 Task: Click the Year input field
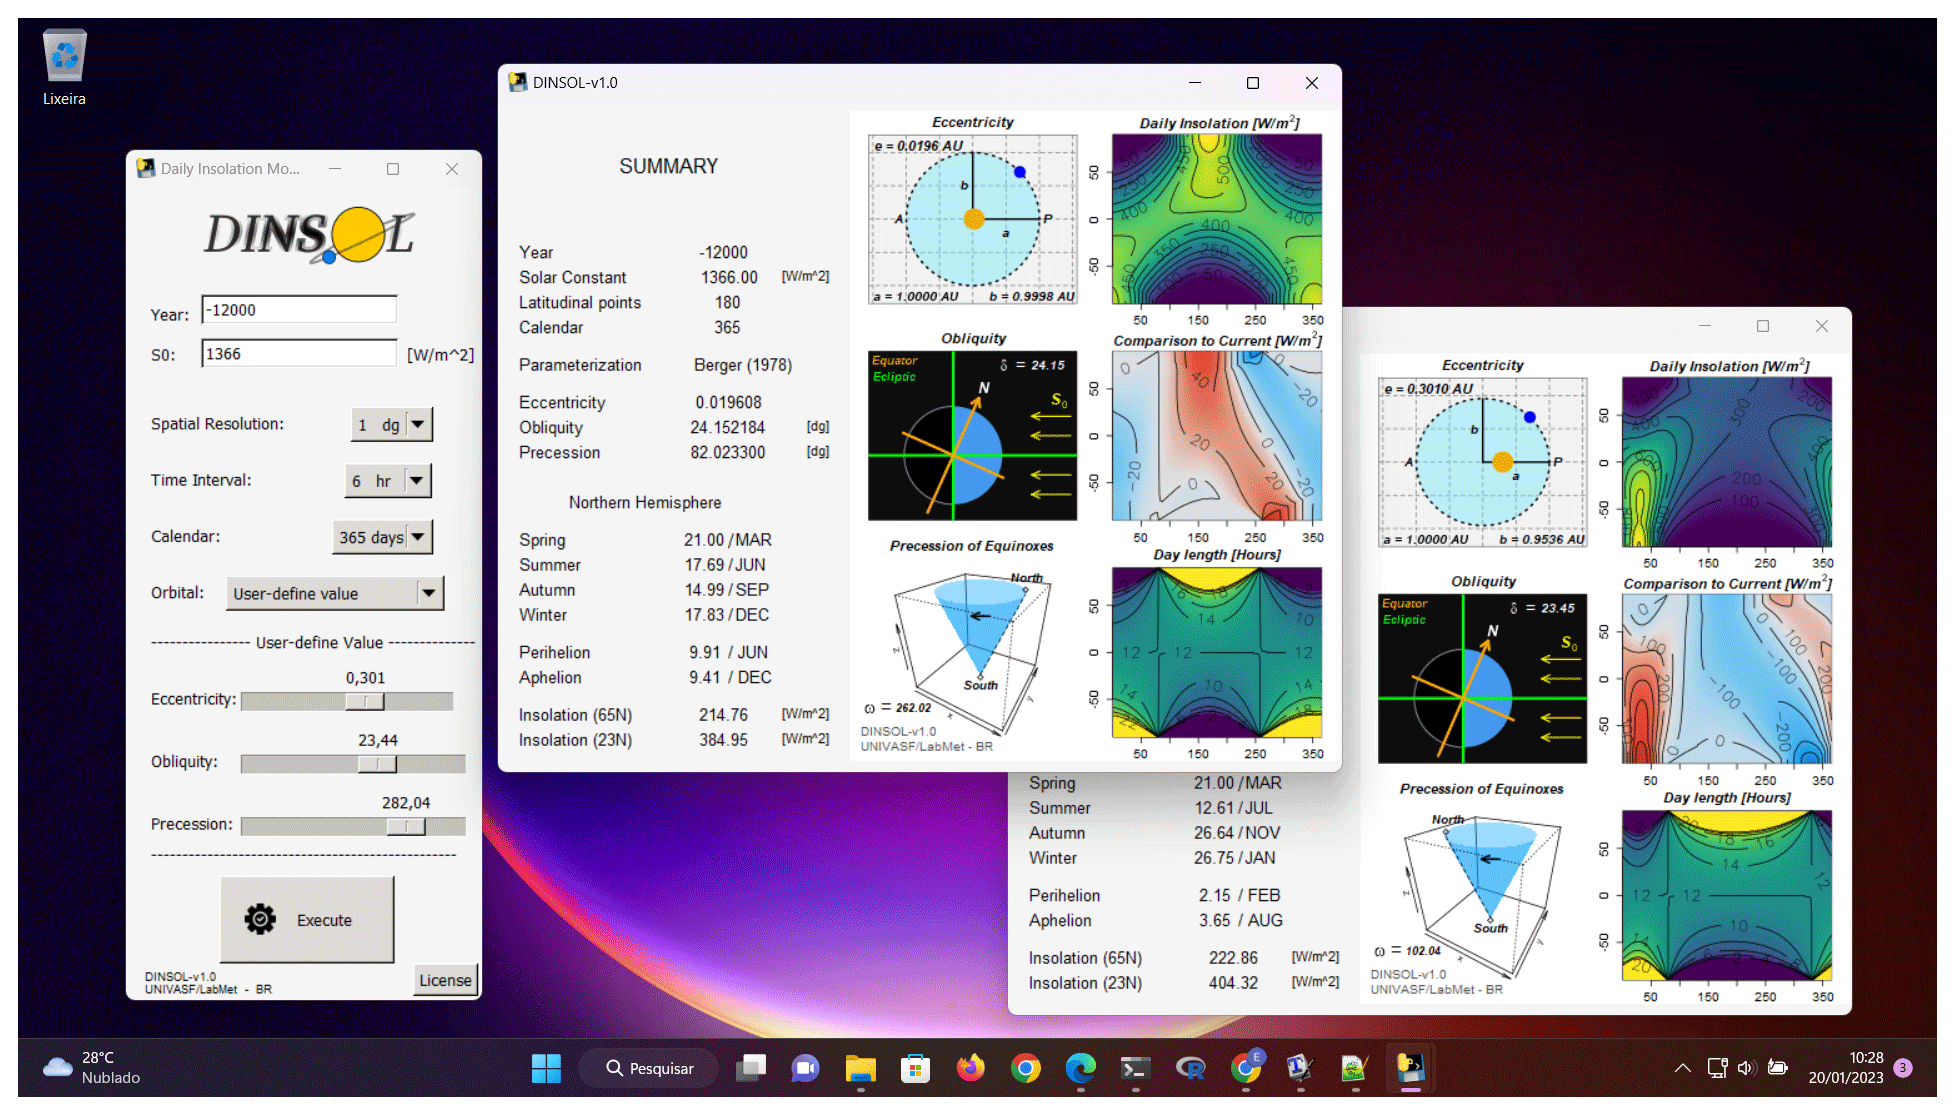click(x=298, y=310)
